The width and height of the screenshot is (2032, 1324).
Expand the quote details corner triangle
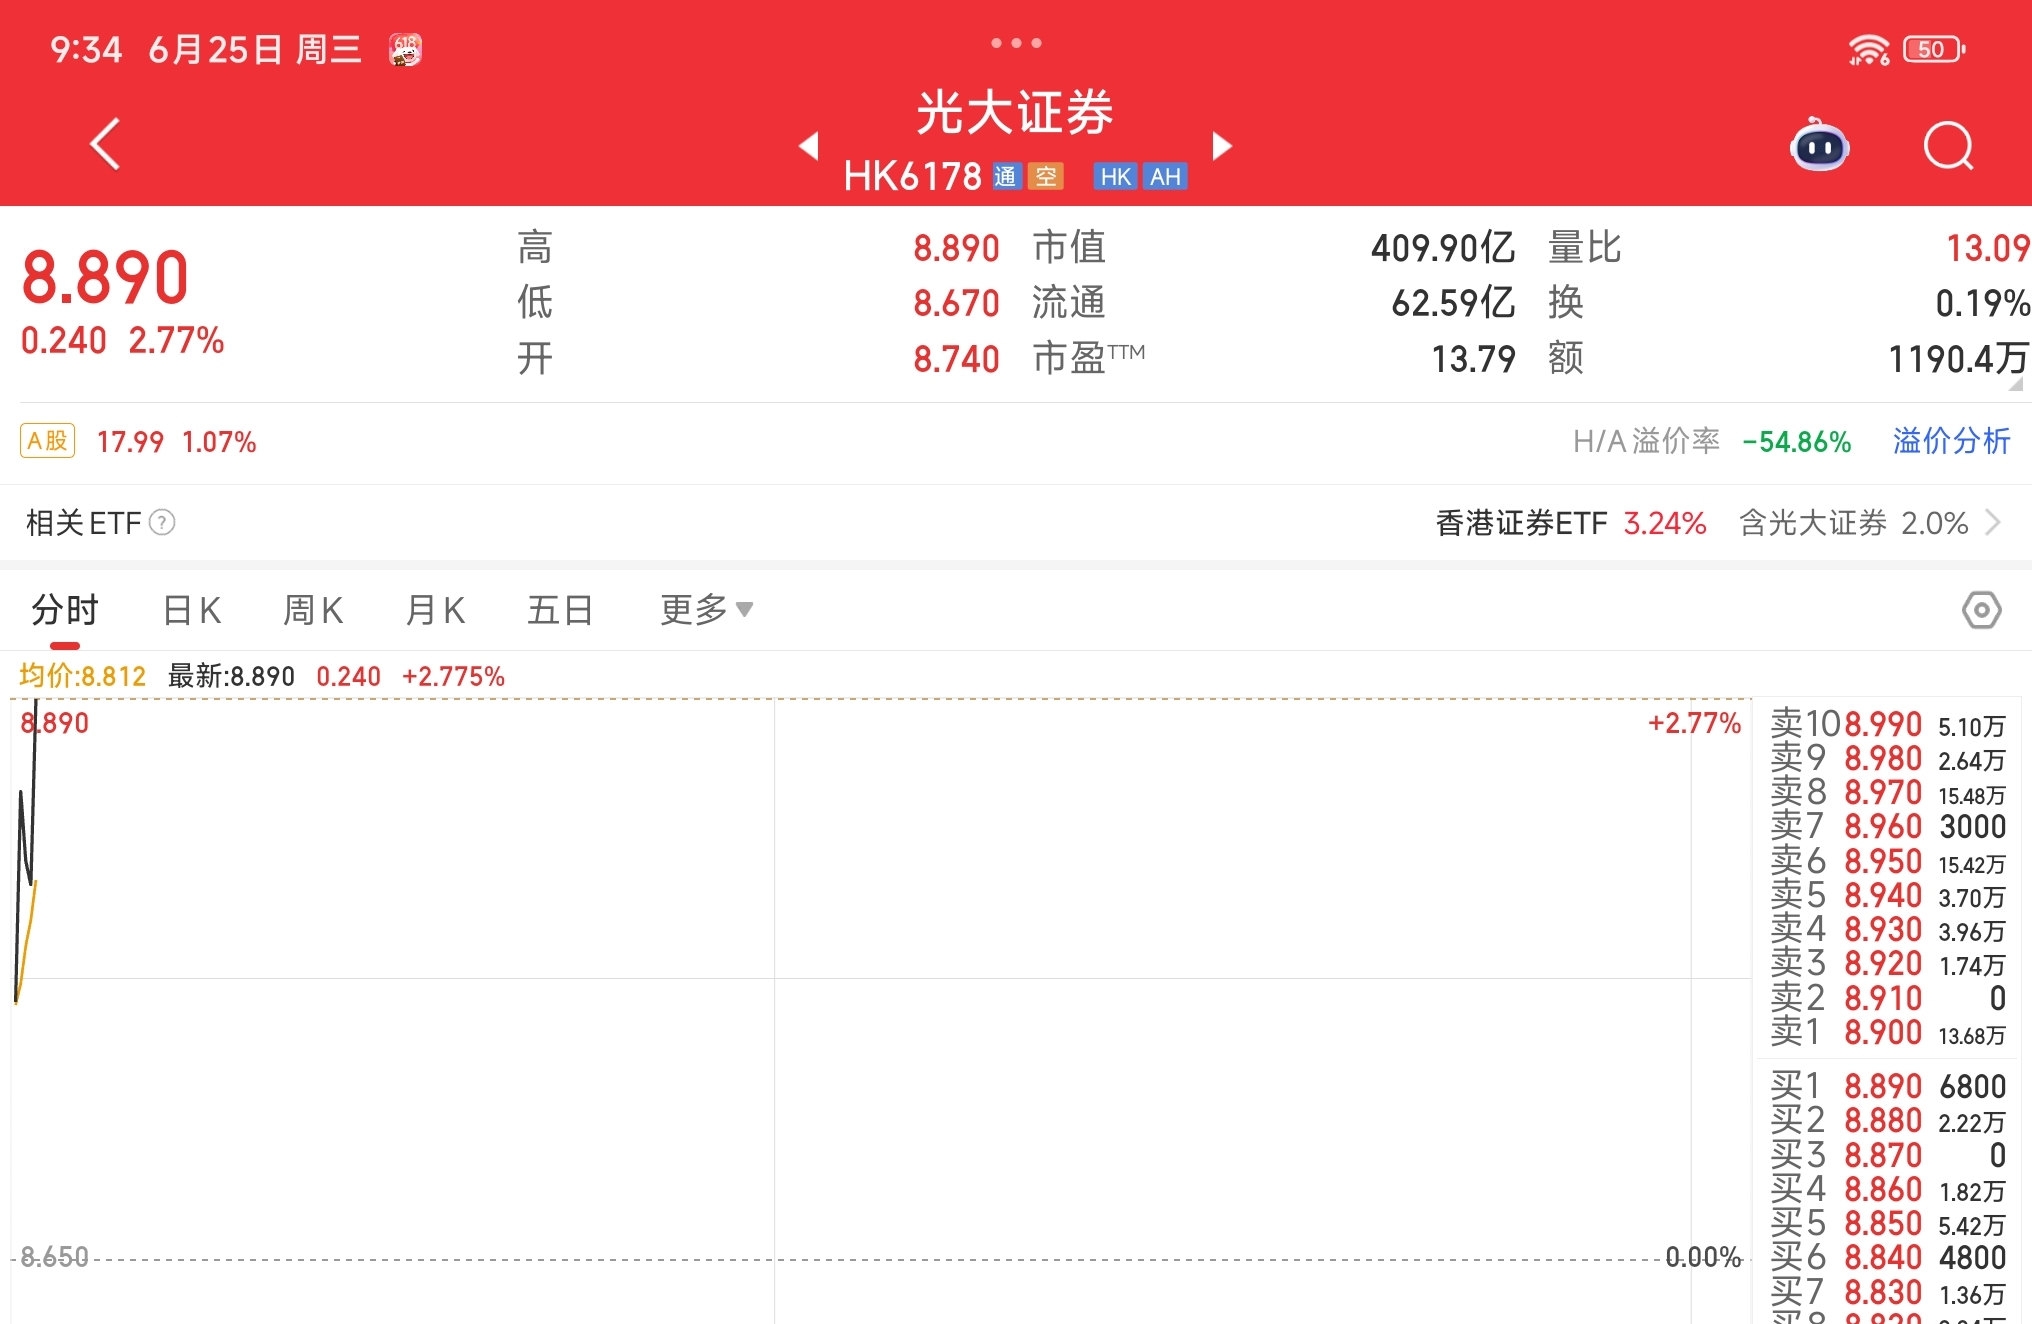(x=2016, y=383)
